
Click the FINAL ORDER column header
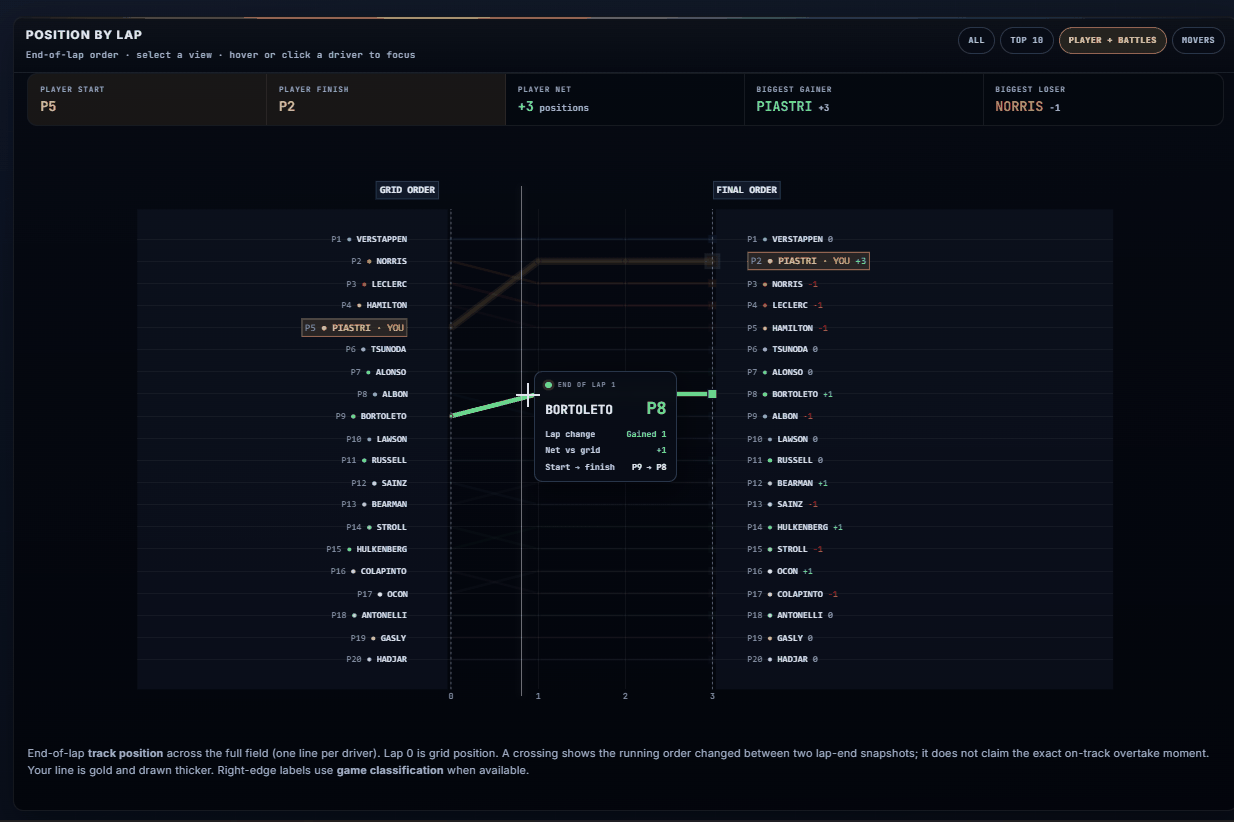coord(747,190)
